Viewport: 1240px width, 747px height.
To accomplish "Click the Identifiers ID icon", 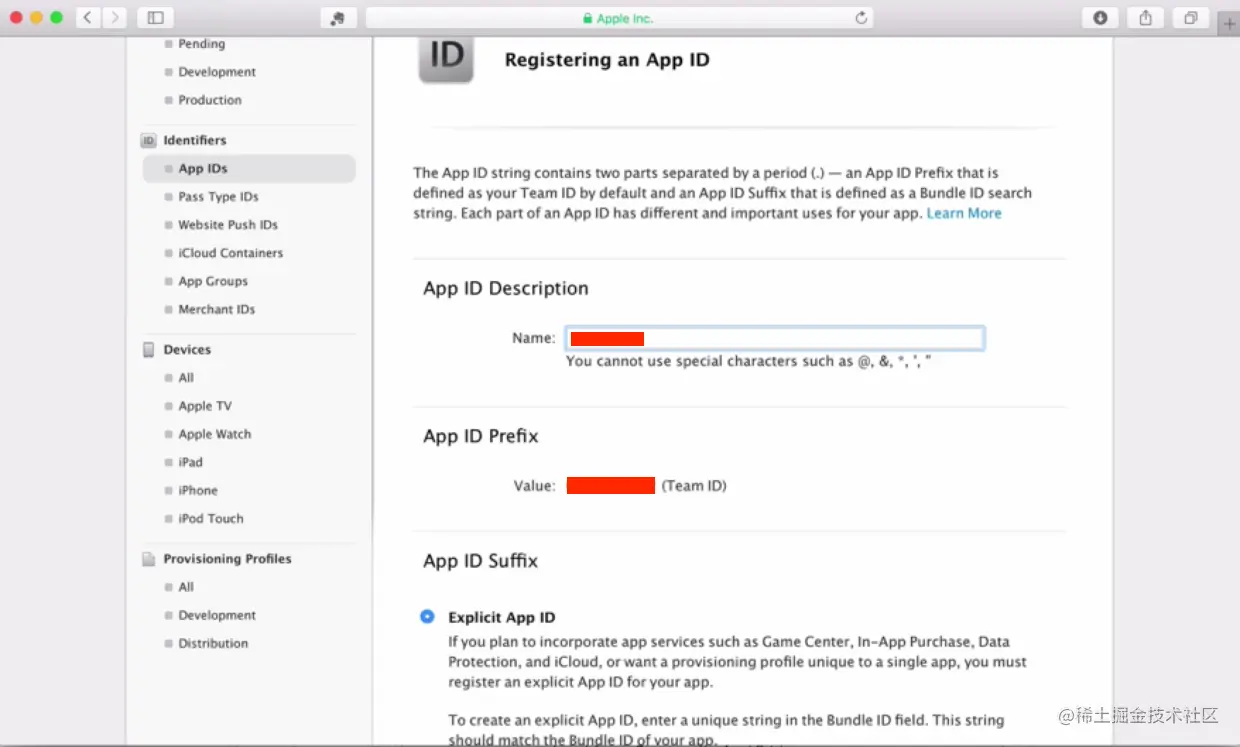I will coord(149,141).
